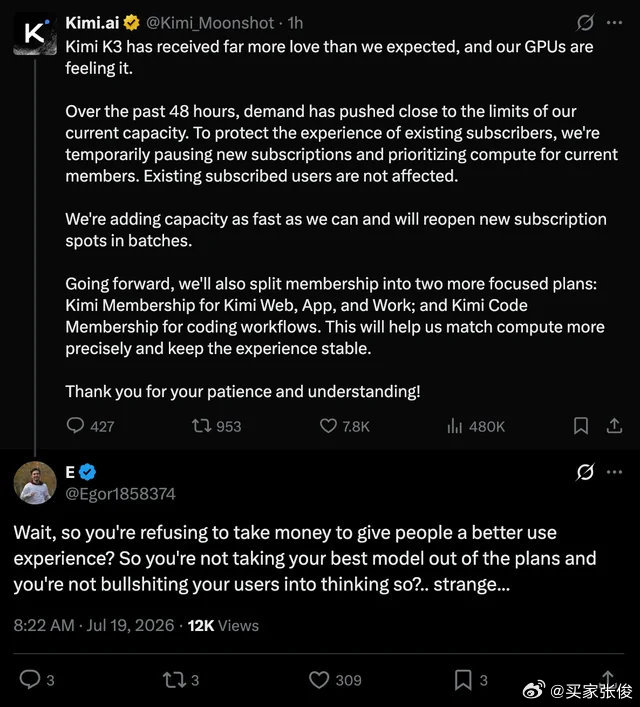Open more options menu on Kimi.ai post
The image size is (640, 707).
point(614,23)
